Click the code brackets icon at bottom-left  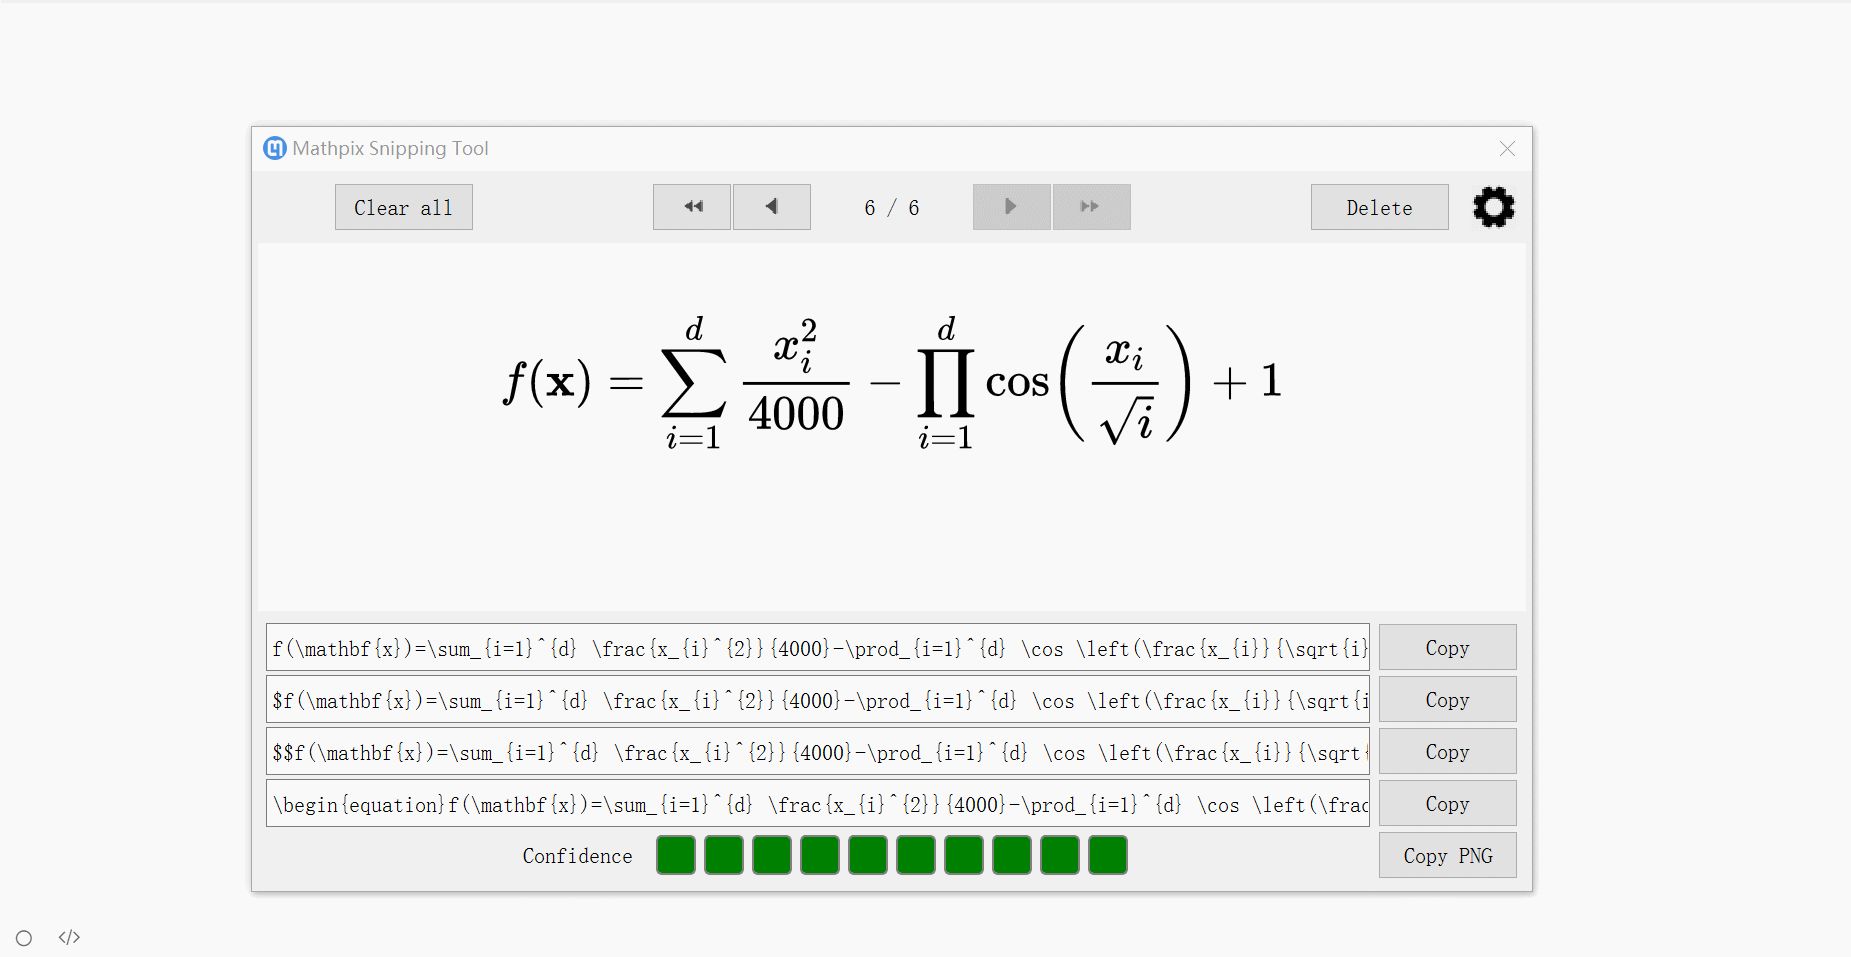coord(69,937)
